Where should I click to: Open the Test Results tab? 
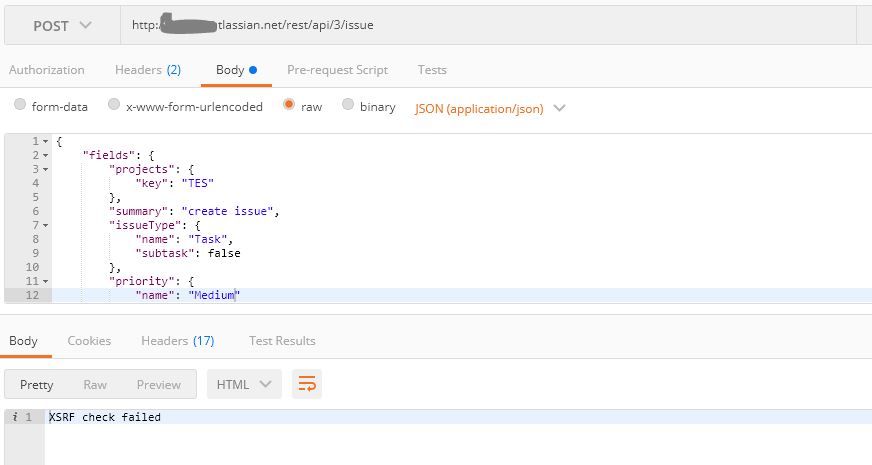282,341
